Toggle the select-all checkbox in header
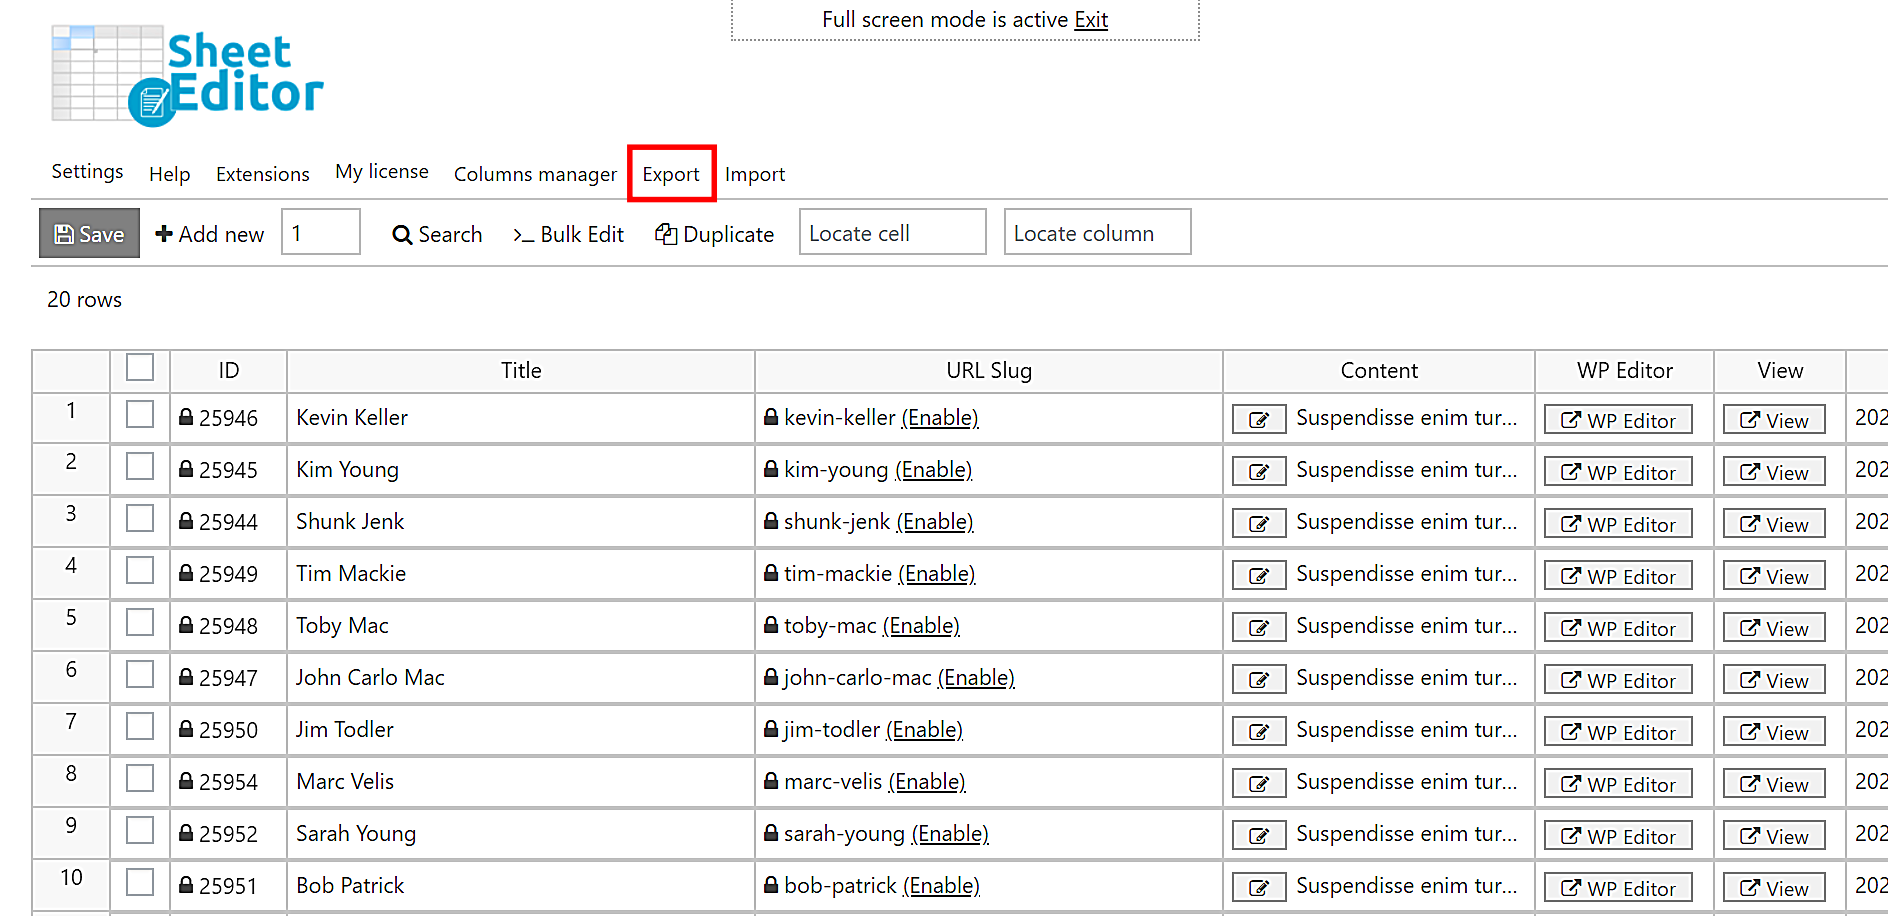This screenshot has width=1888, height=916. pyautogui.click(x=140, y=368)
